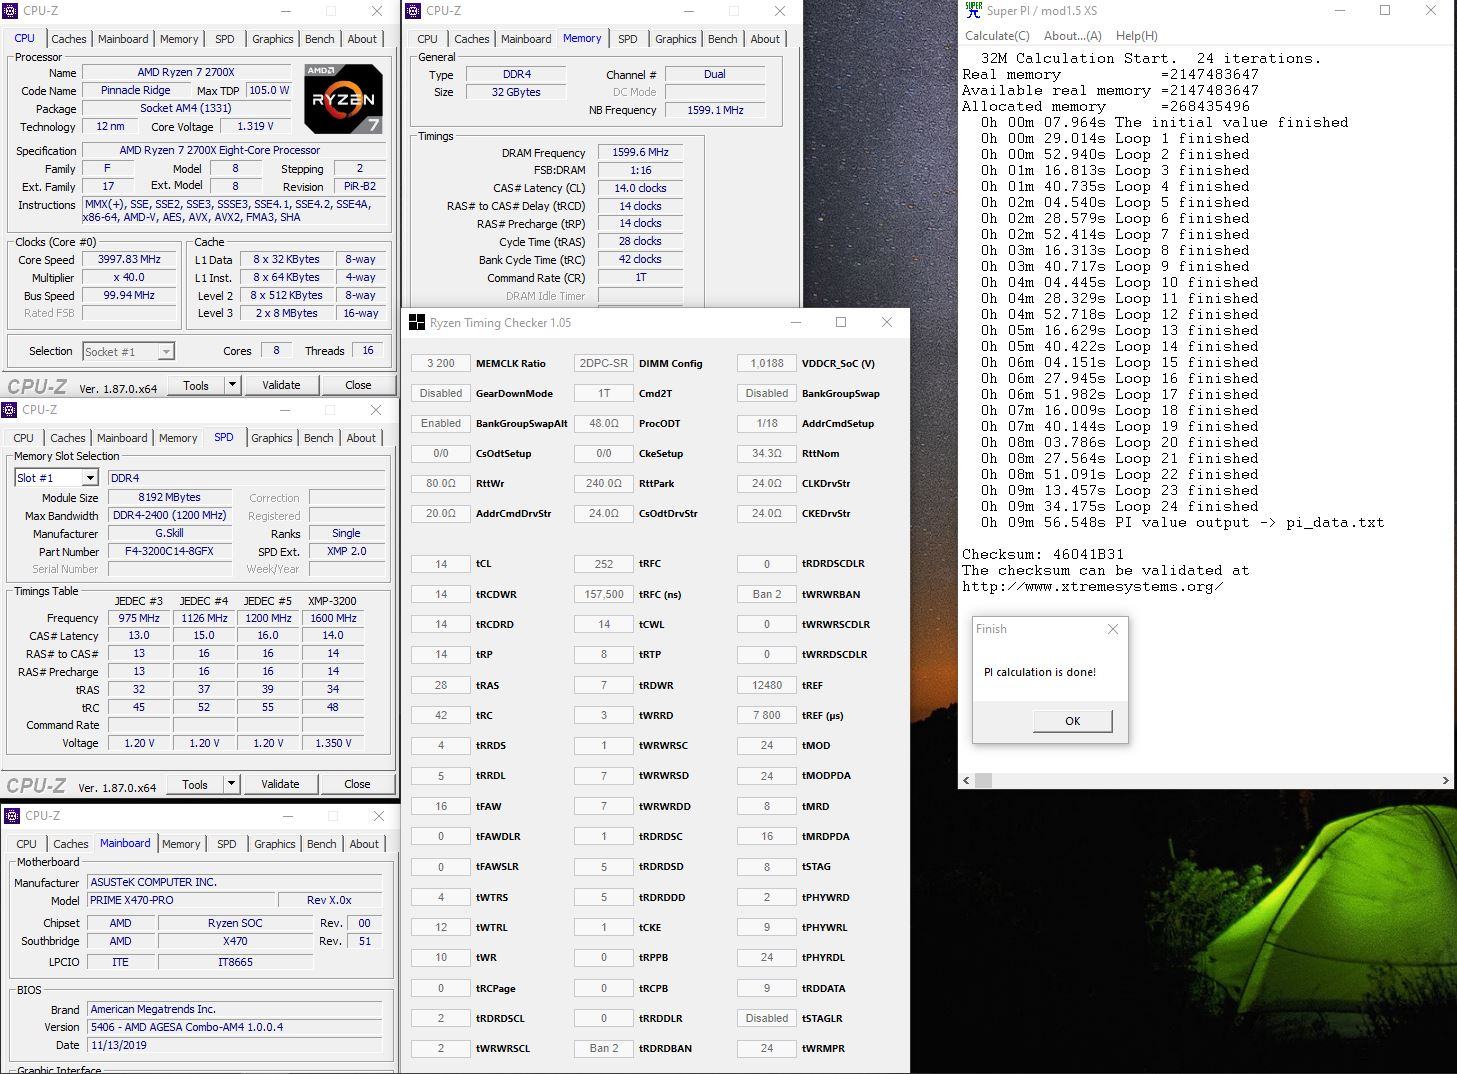Click the CPU-Z icon in the SPD window title bar
The height and width of the screenshot is (1074, 1457).
(x=9, y=410)
